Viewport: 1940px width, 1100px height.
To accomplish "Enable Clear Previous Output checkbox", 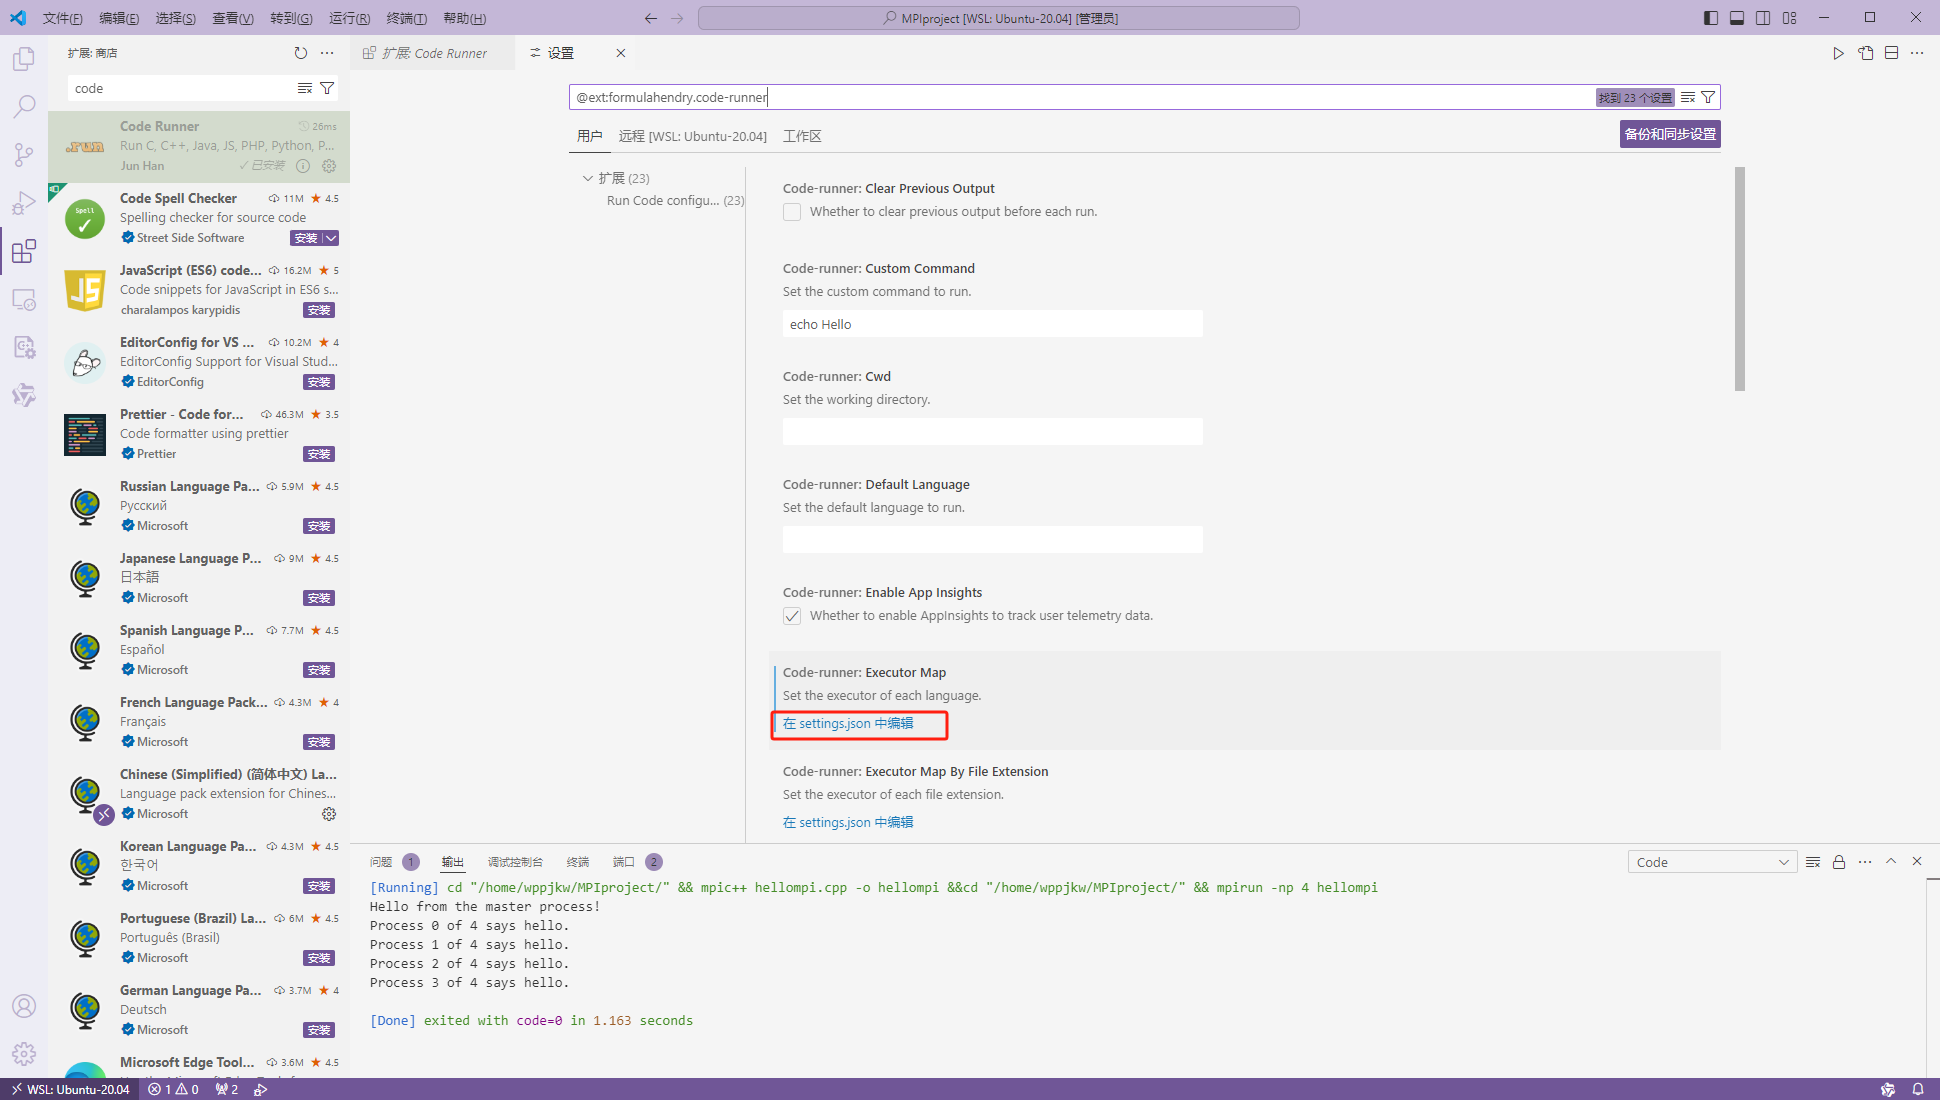I will [x=792, y=212].
